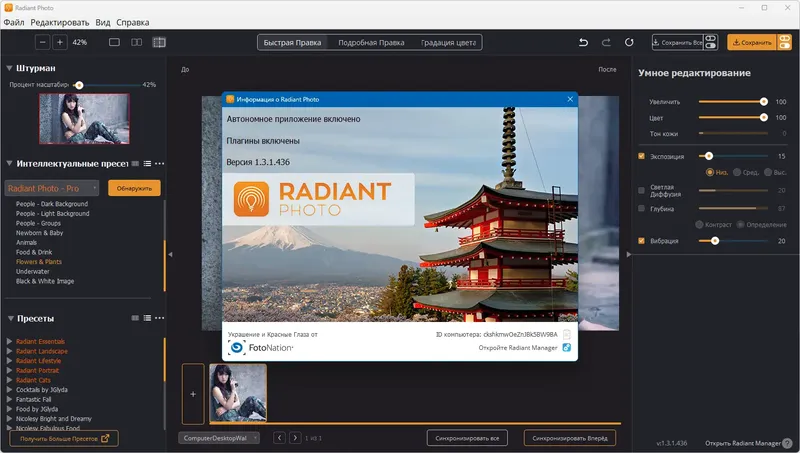
Task: Switch smart presets to grid view
Action: [x=135, y=164]
